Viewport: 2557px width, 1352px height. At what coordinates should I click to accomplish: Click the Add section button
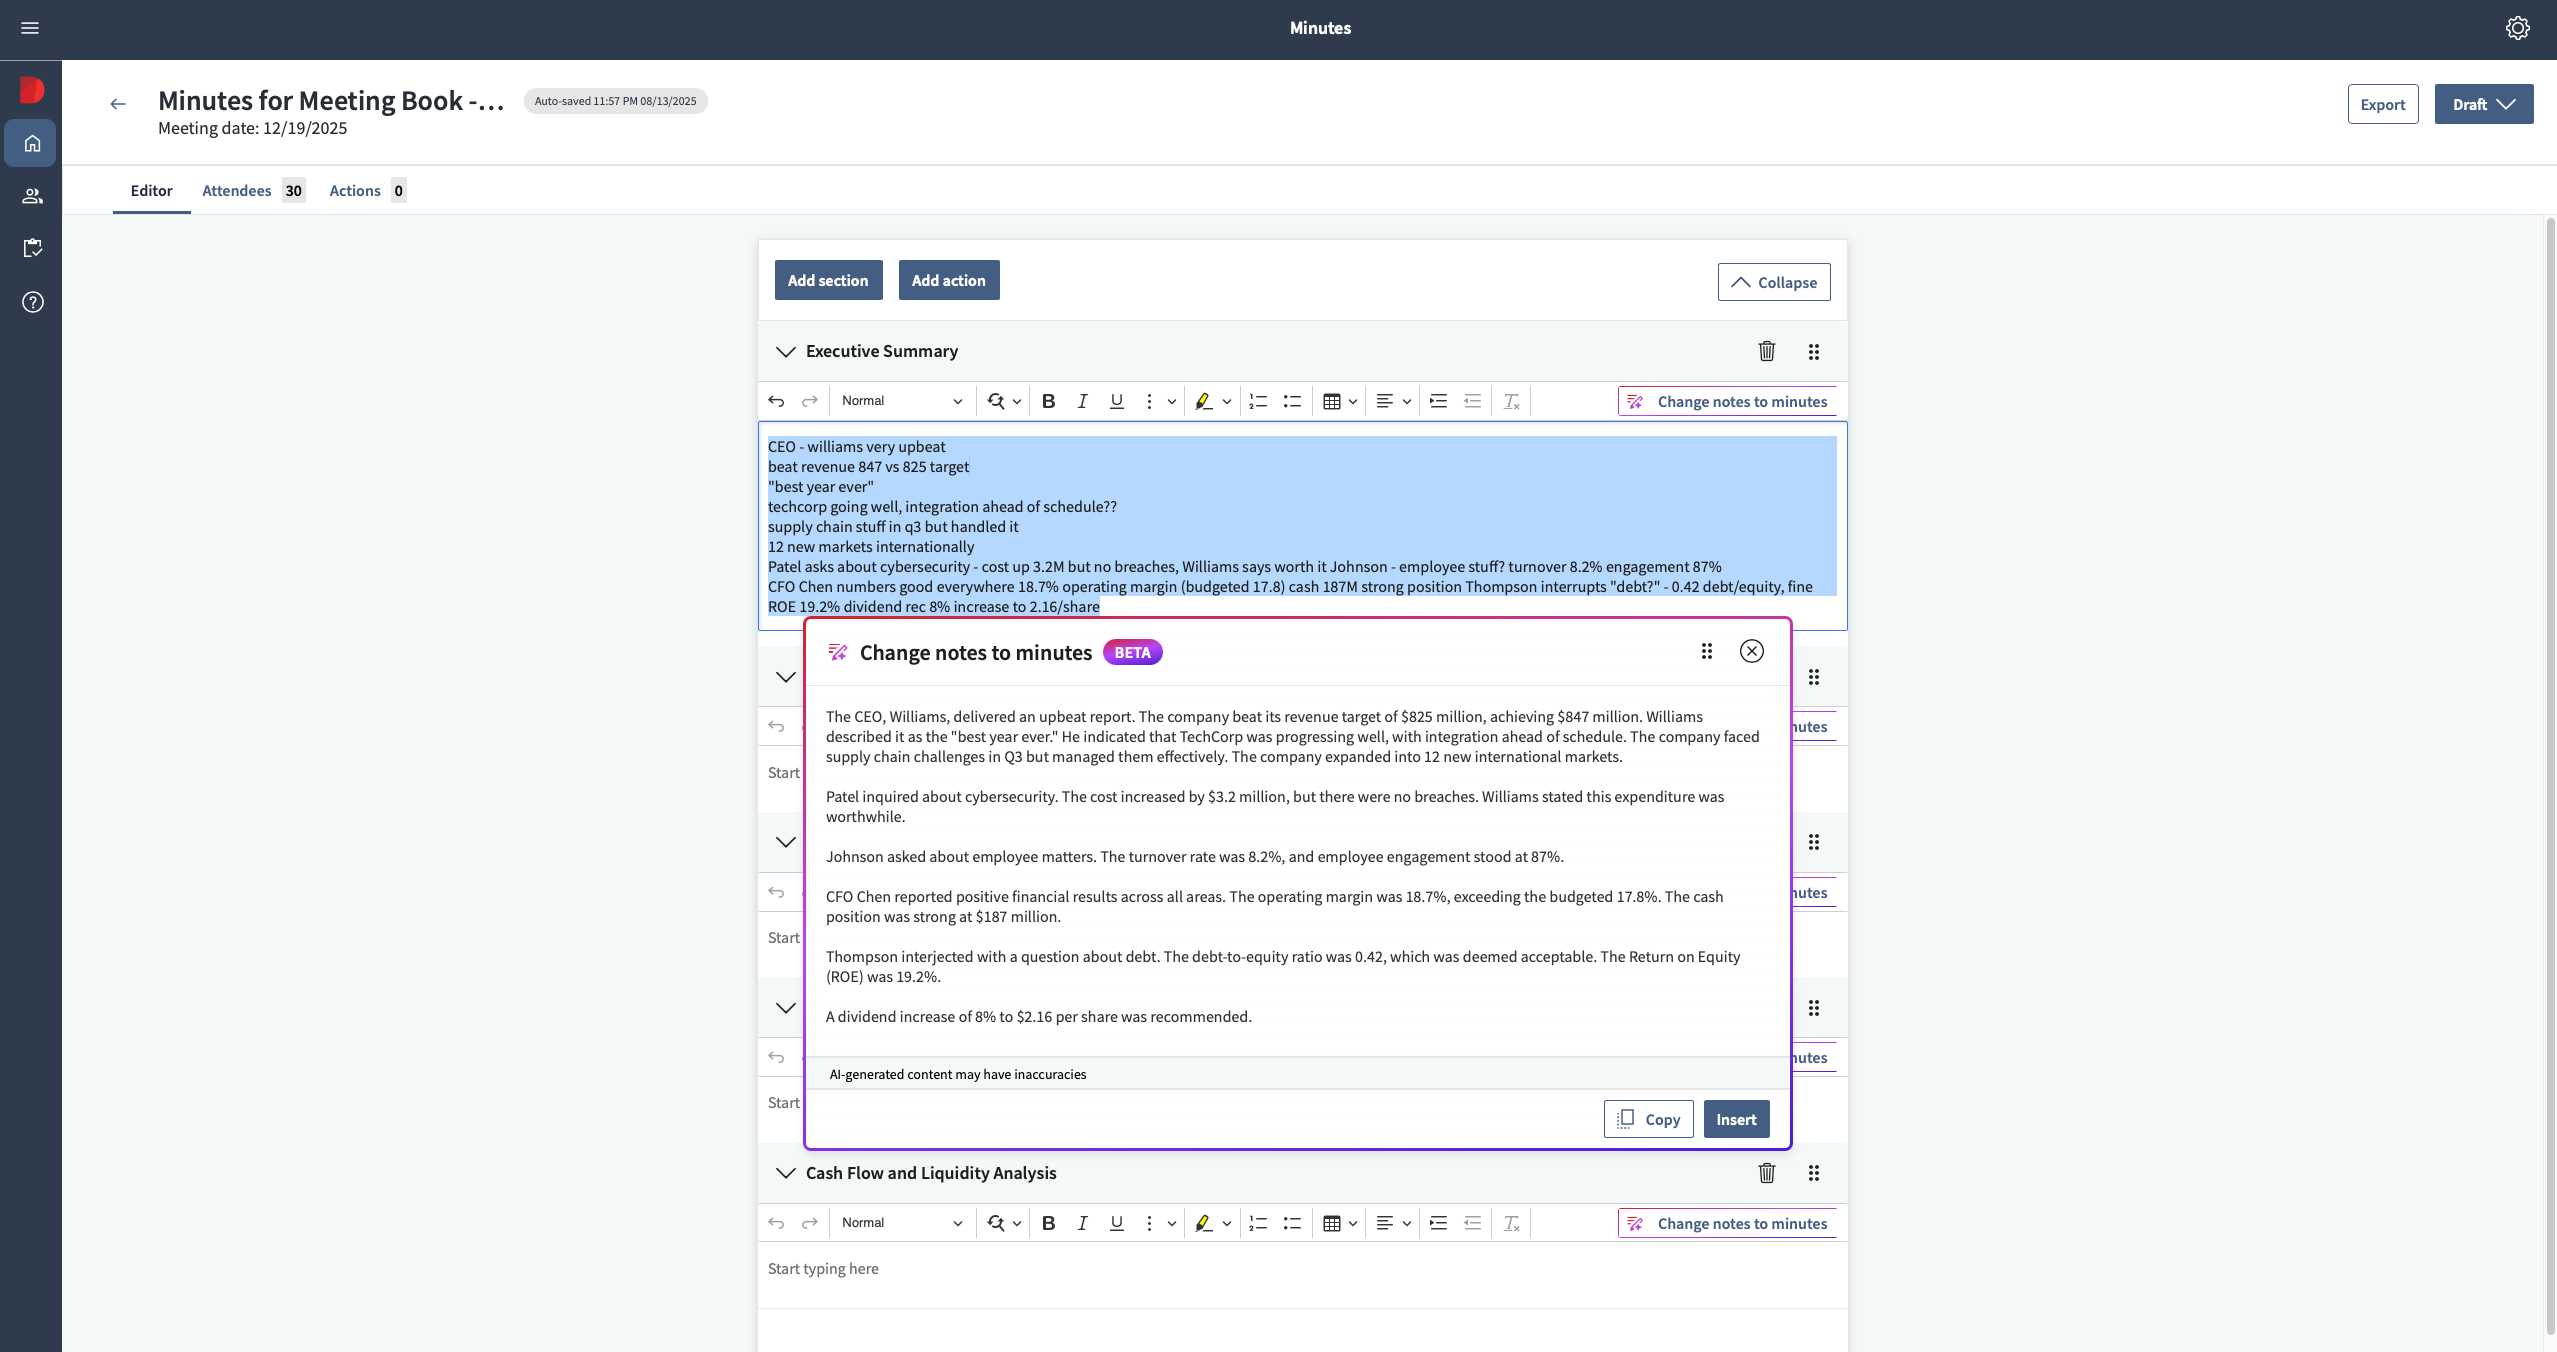(x=828, y=280)
